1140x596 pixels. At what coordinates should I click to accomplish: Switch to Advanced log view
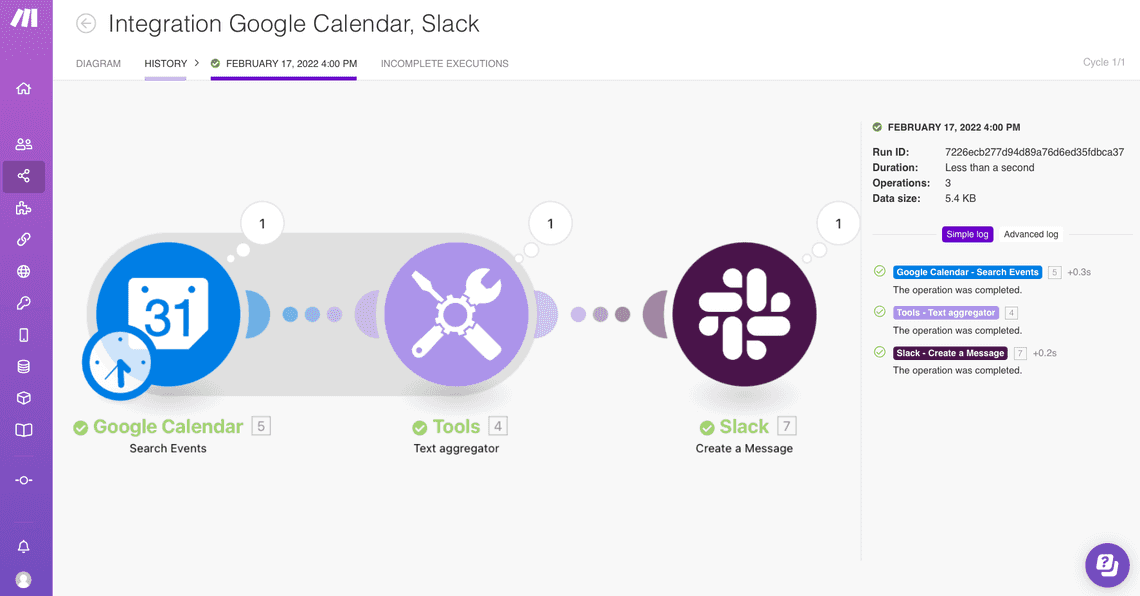(1030, 234)
